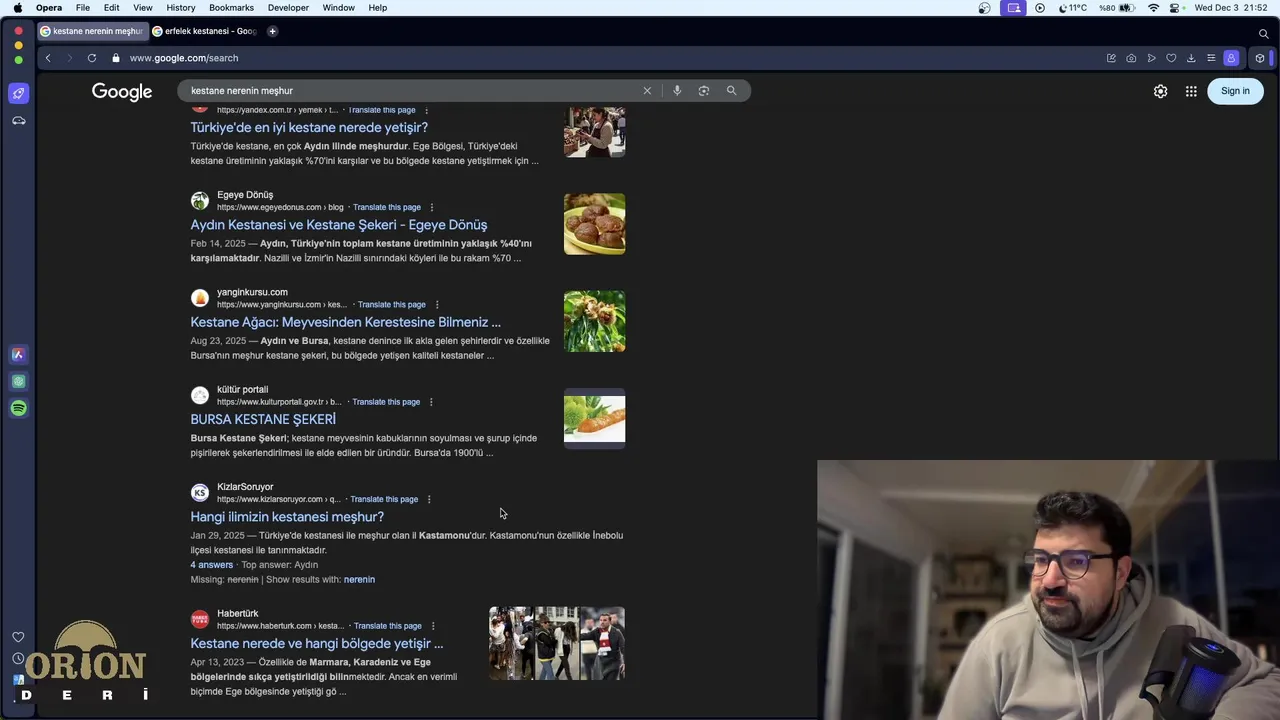The height and width of the screenshot is (720, 1280).
Task: Translate the Habertürk page
Action: tap(387, 626)
